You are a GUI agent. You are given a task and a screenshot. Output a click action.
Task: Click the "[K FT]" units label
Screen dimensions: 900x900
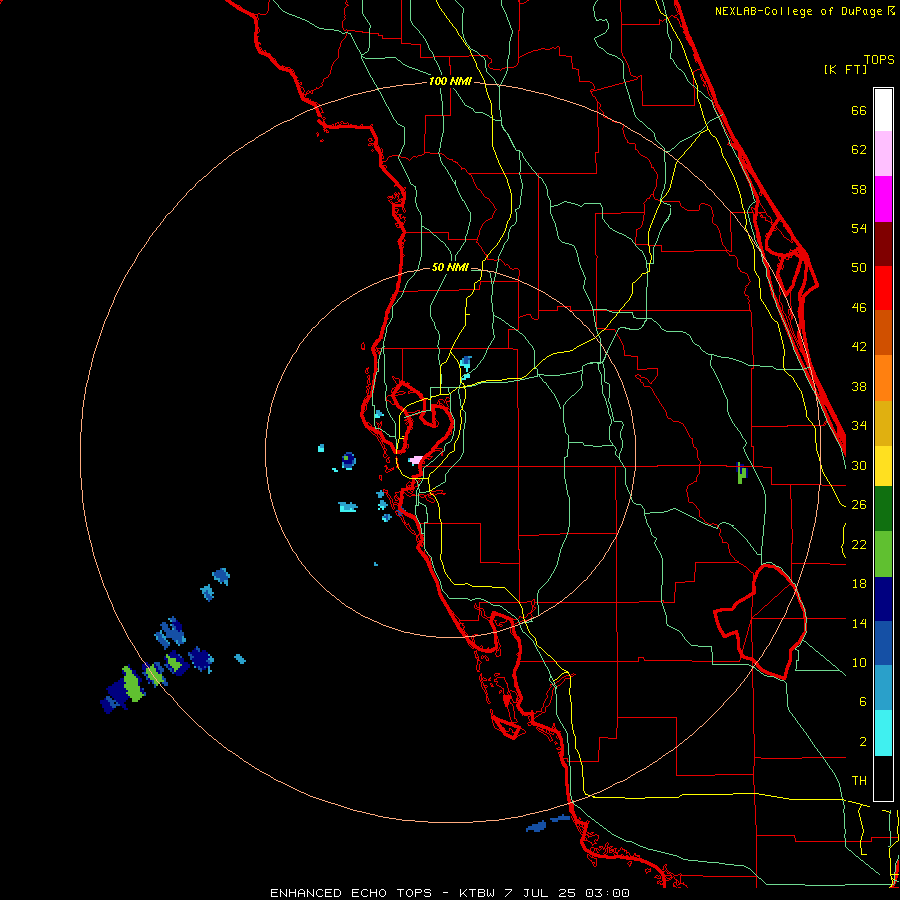click(x=845, y=69)
